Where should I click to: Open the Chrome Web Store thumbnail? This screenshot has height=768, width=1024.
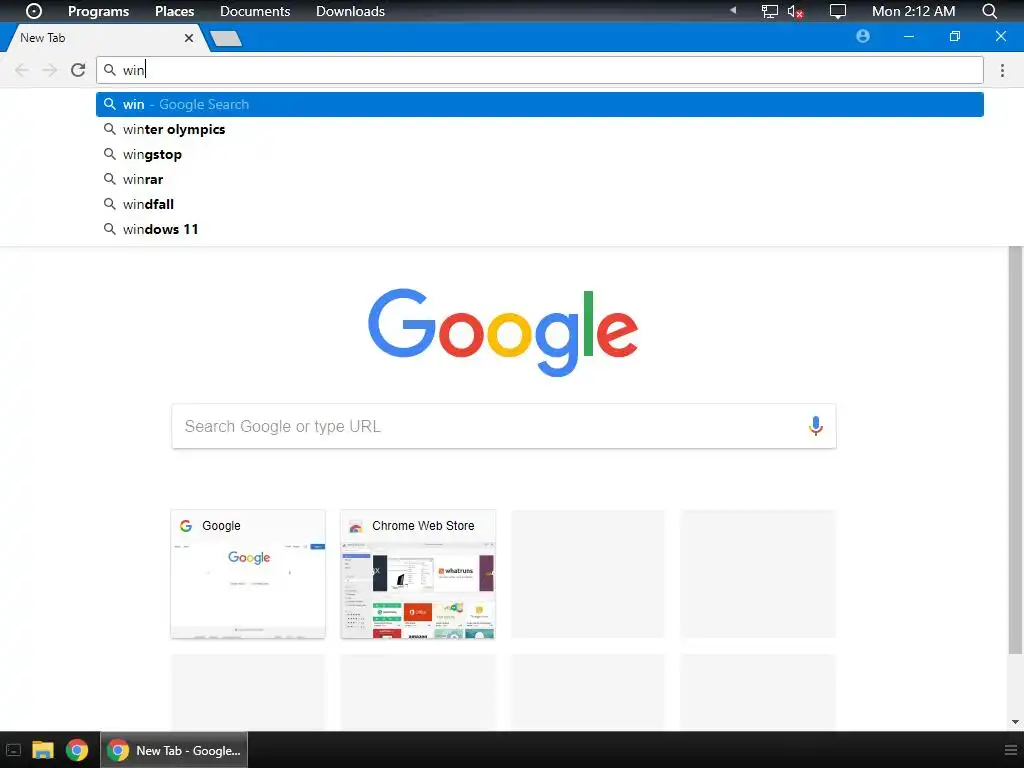point(418,574)
